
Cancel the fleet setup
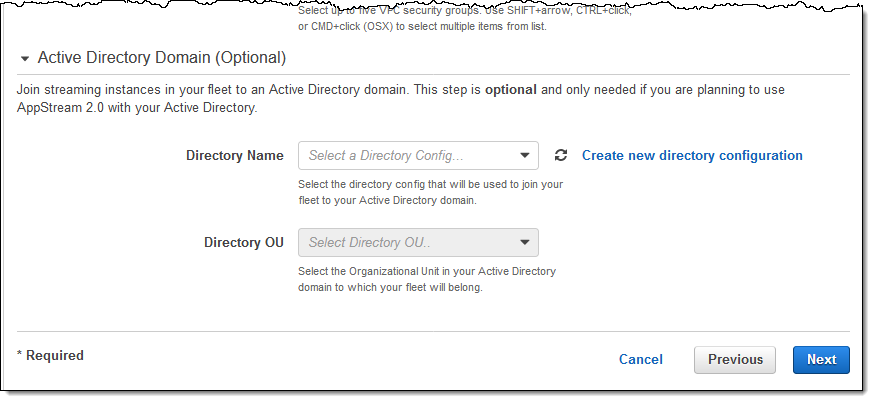tap(640, 360)
